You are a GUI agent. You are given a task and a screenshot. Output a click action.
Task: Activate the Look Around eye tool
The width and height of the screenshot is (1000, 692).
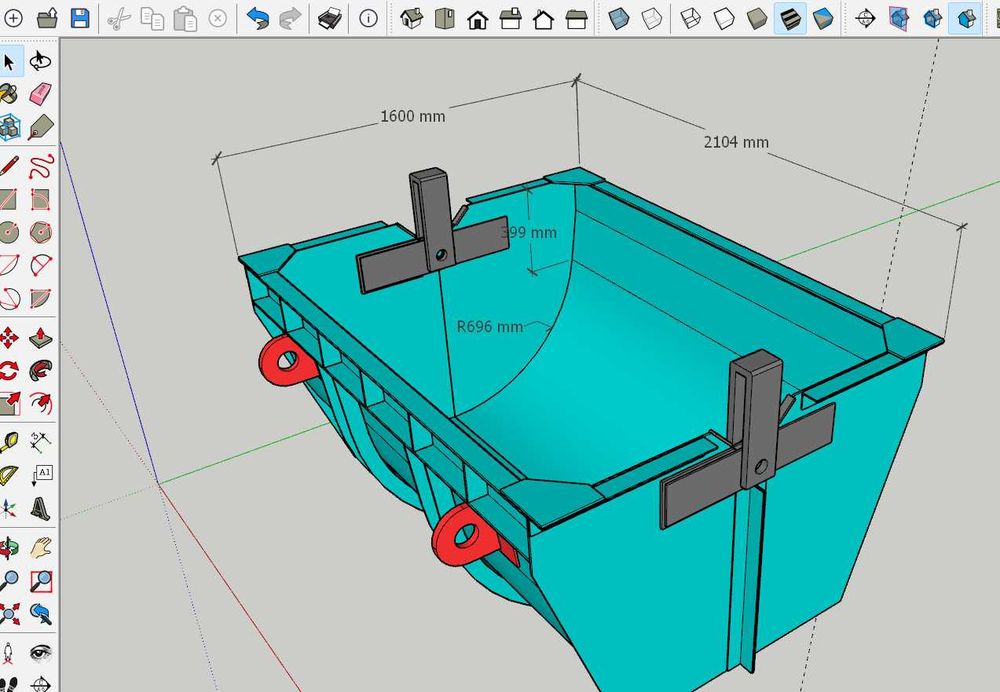(40, 653)
